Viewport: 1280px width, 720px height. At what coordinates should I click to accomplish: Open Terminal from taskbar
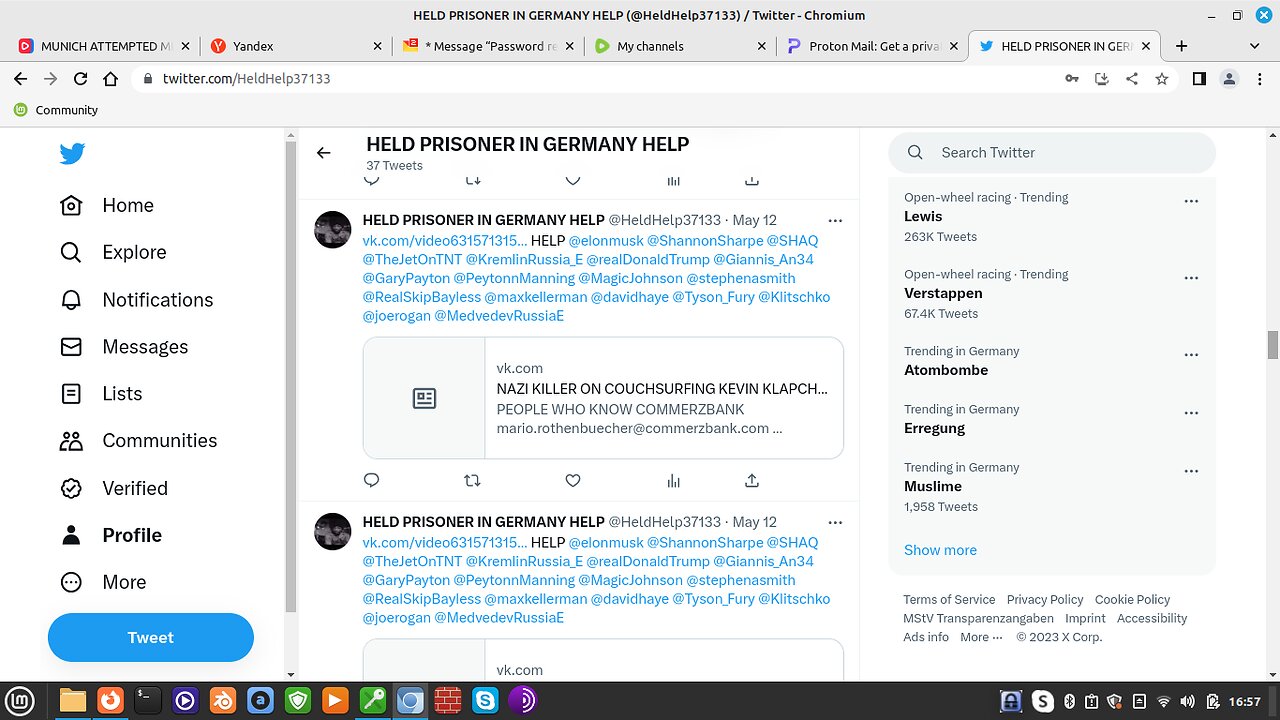(147, 701)
